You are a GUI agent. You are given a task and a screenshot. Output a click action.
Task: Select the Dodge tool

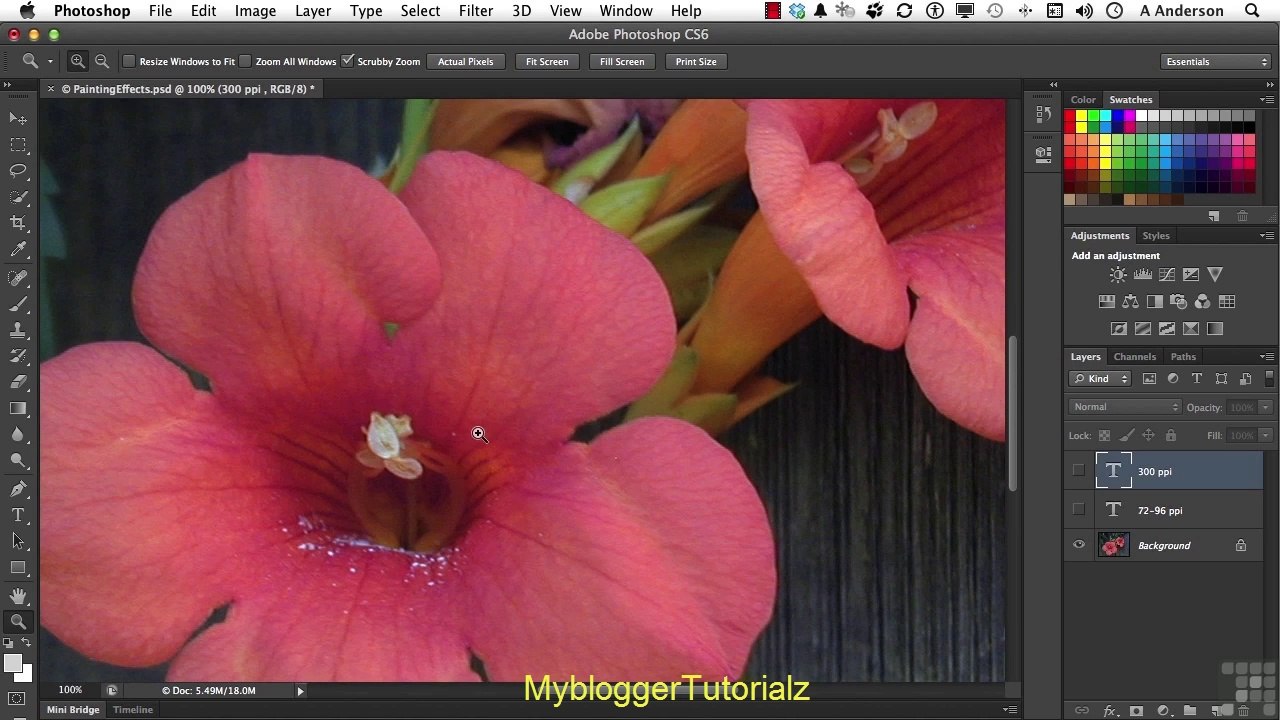coord(18,460)
